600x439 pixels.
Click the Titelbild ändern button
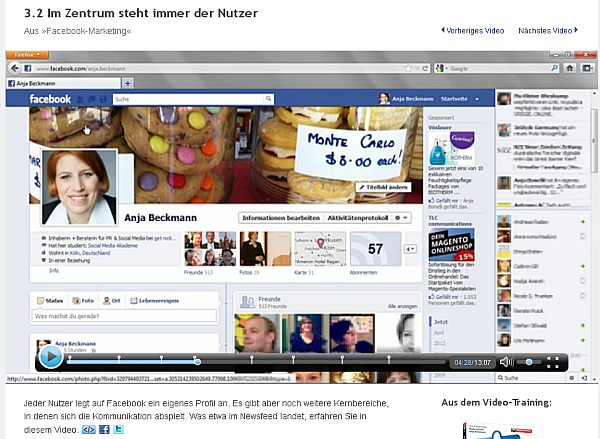coord(381,187)
